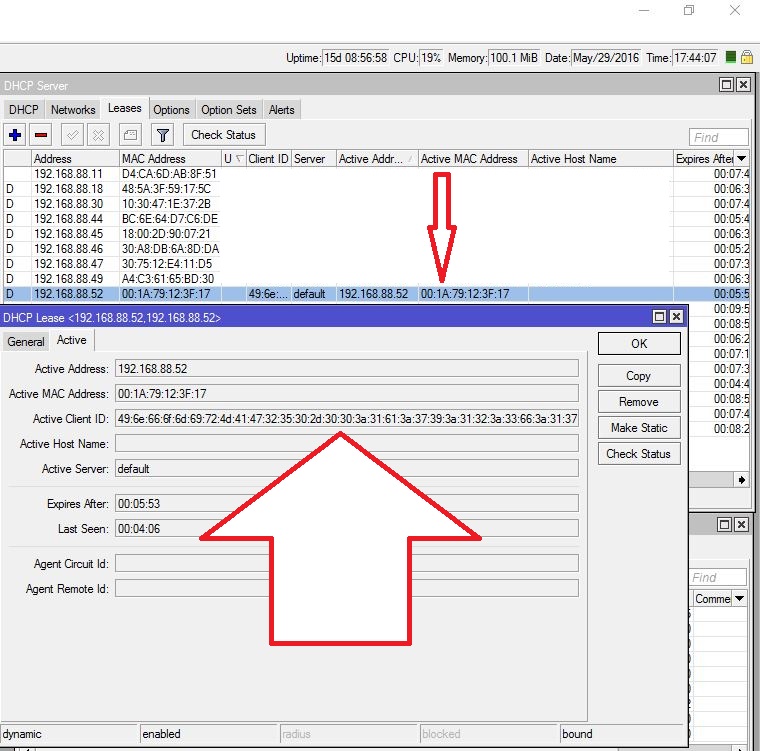Image resolution: width=760 pixels, height=751 pixels.
Task: Select lease row 192.168.88.18
Action: pos(376,189)
